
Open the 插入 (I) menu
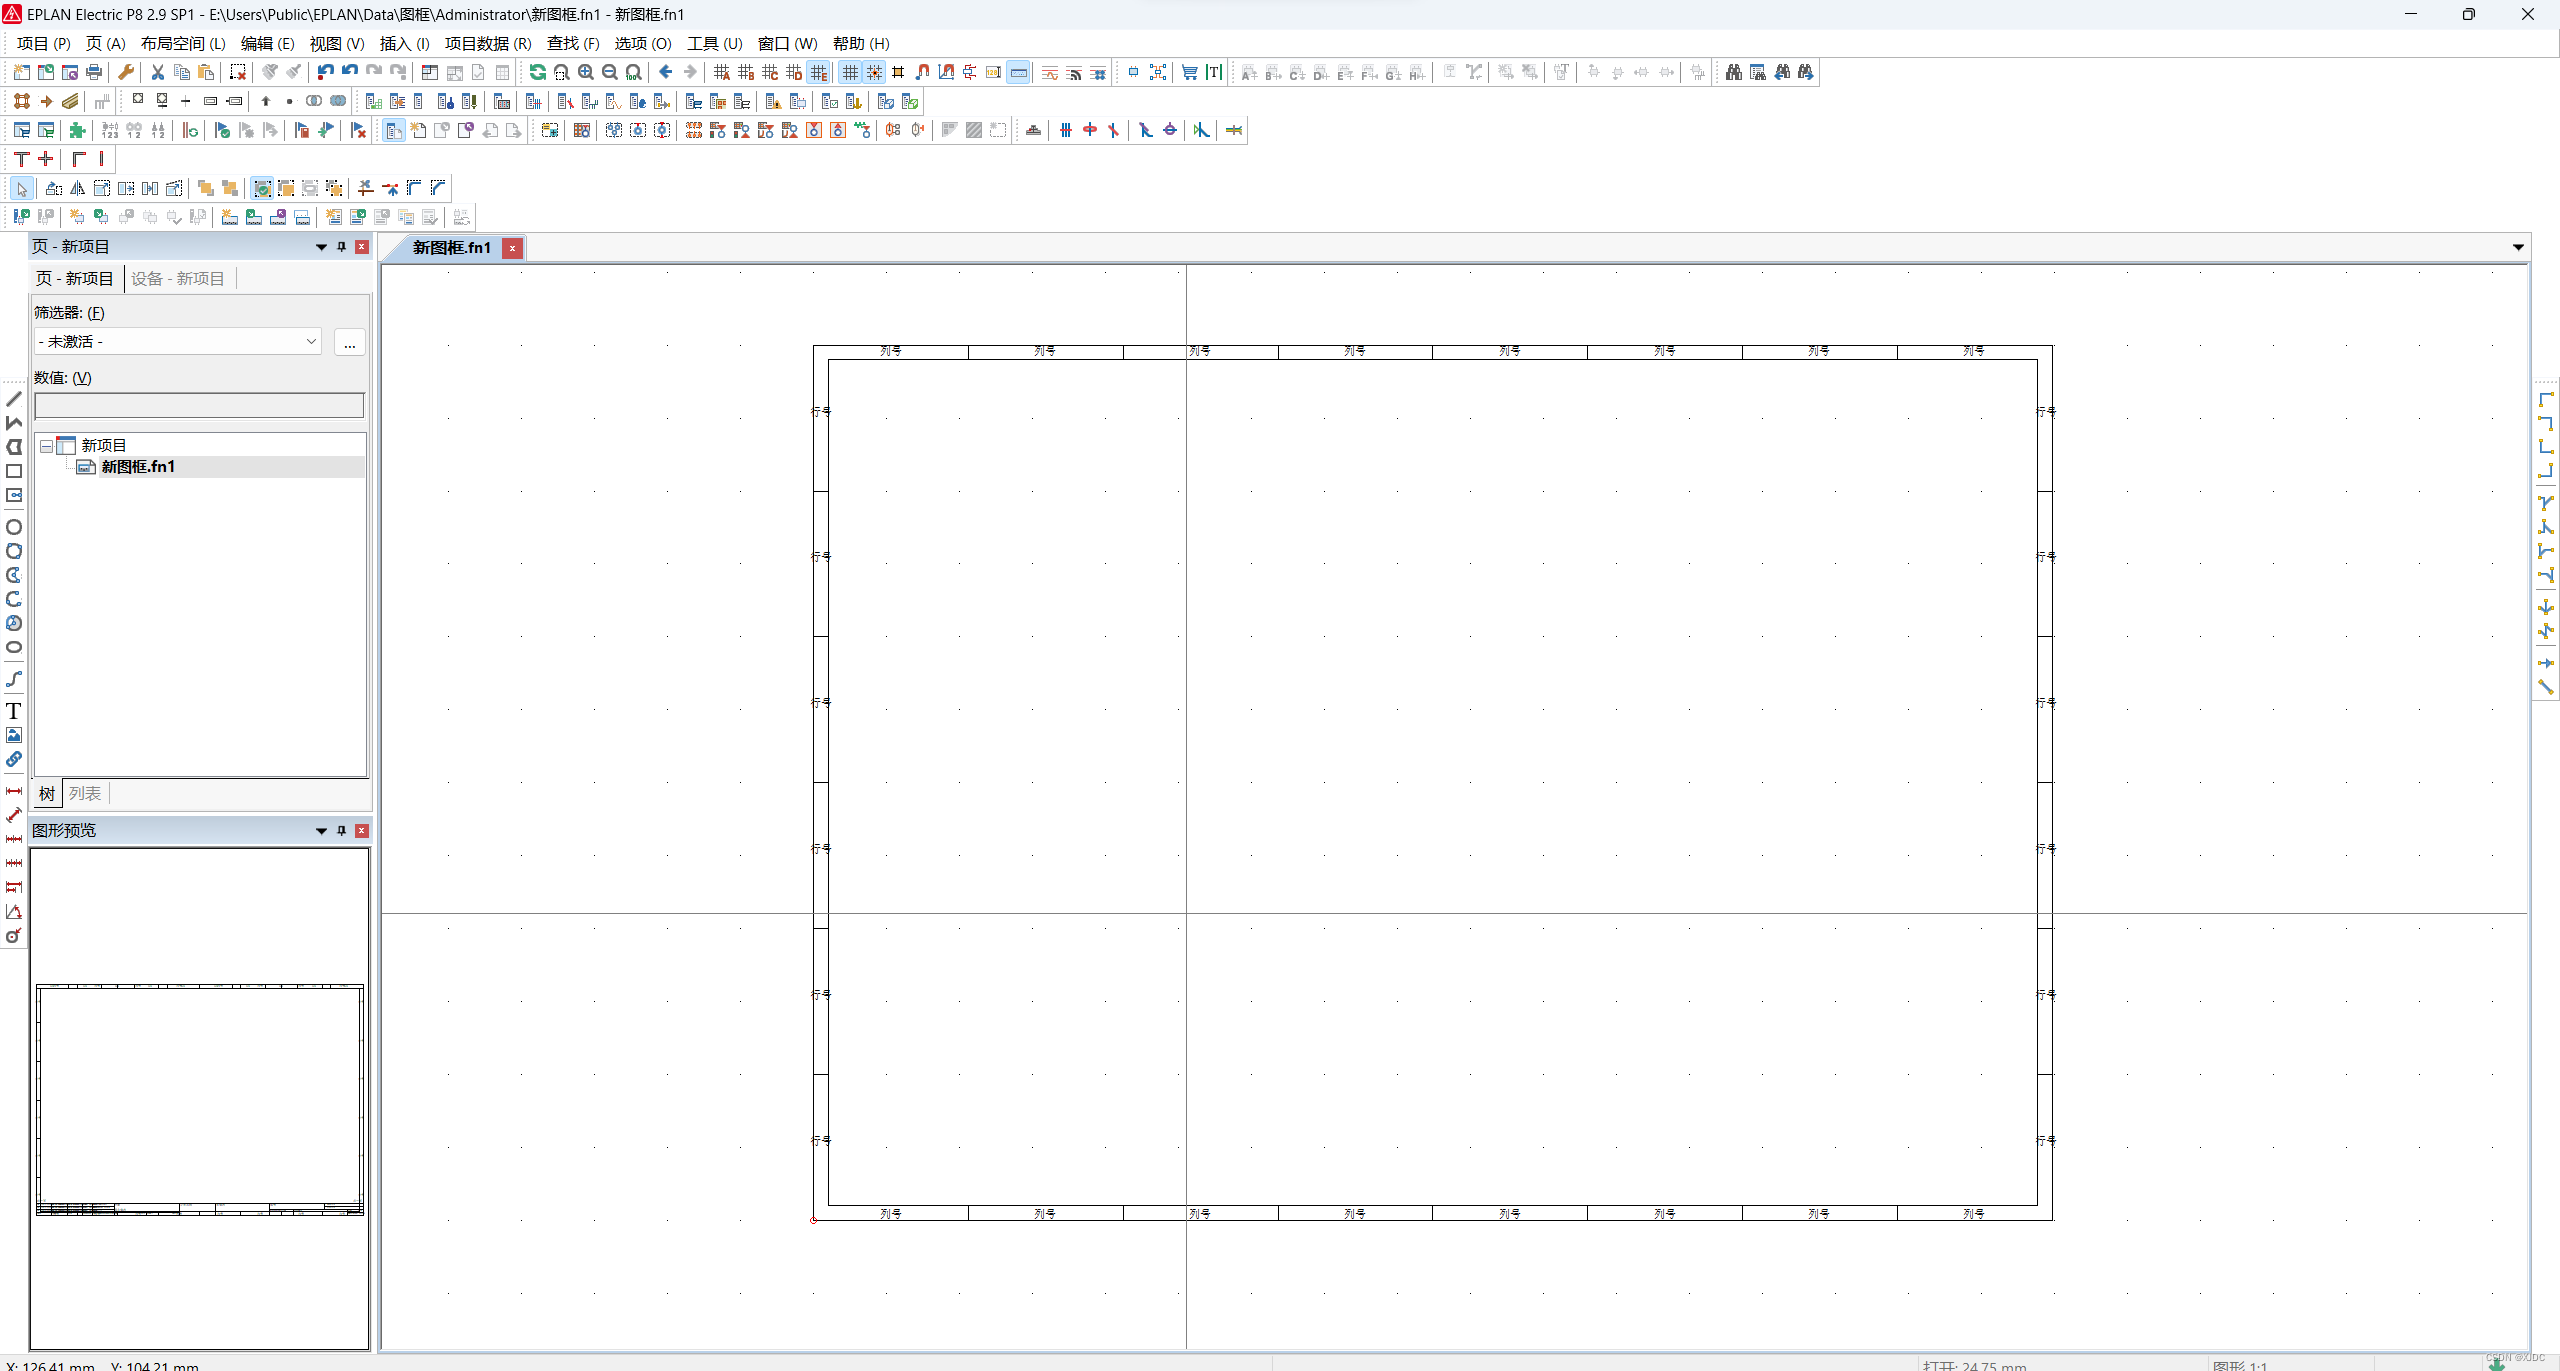click(x=404, y=43)
